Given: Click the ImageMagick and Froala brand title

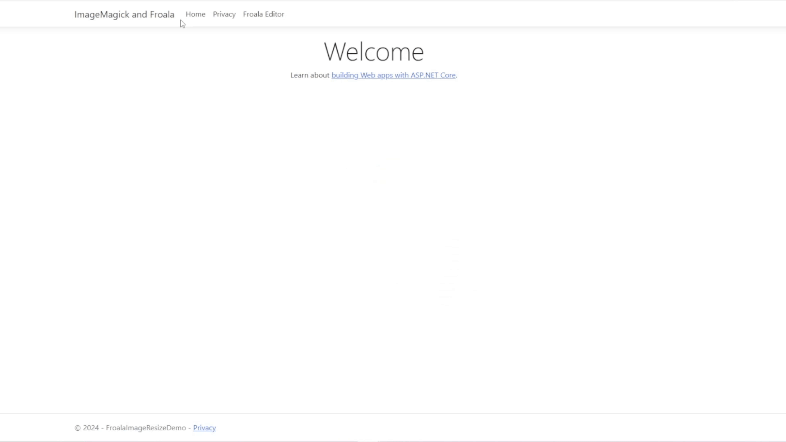Looking at the screenshot, I should coord(124,14).
